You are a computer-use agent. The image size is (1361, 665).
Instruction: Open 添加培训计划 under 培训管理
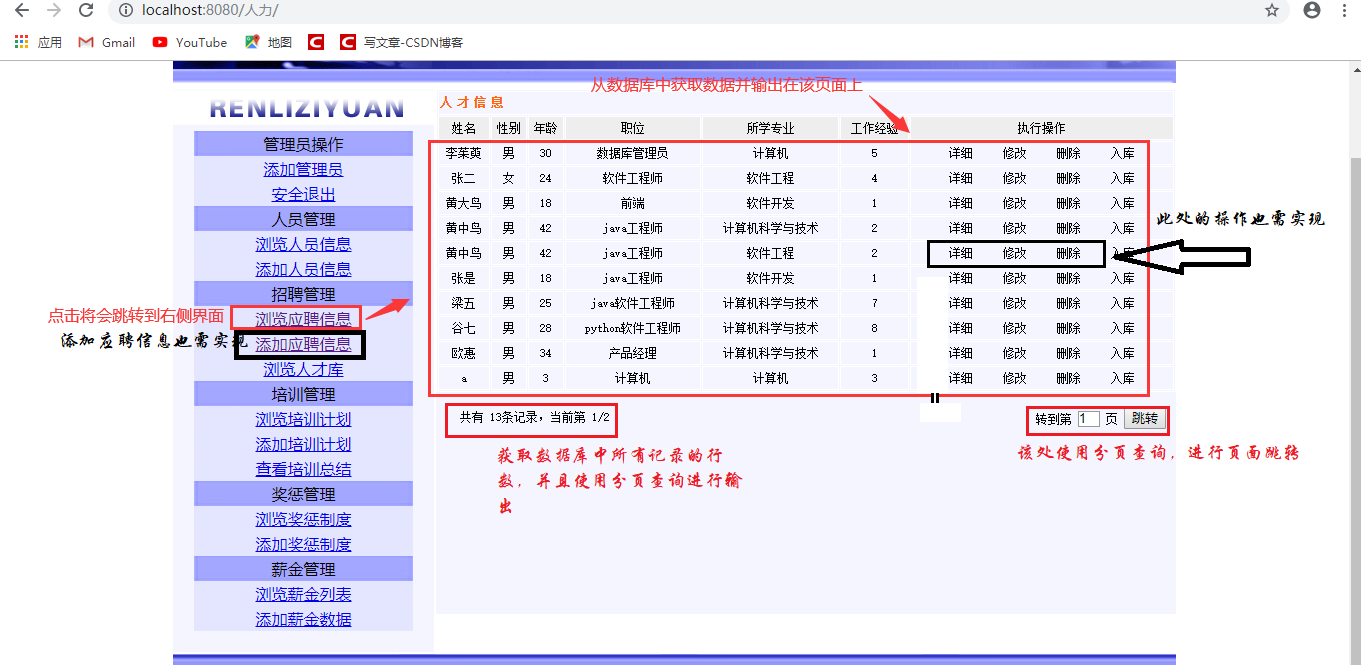coord(303,443)
